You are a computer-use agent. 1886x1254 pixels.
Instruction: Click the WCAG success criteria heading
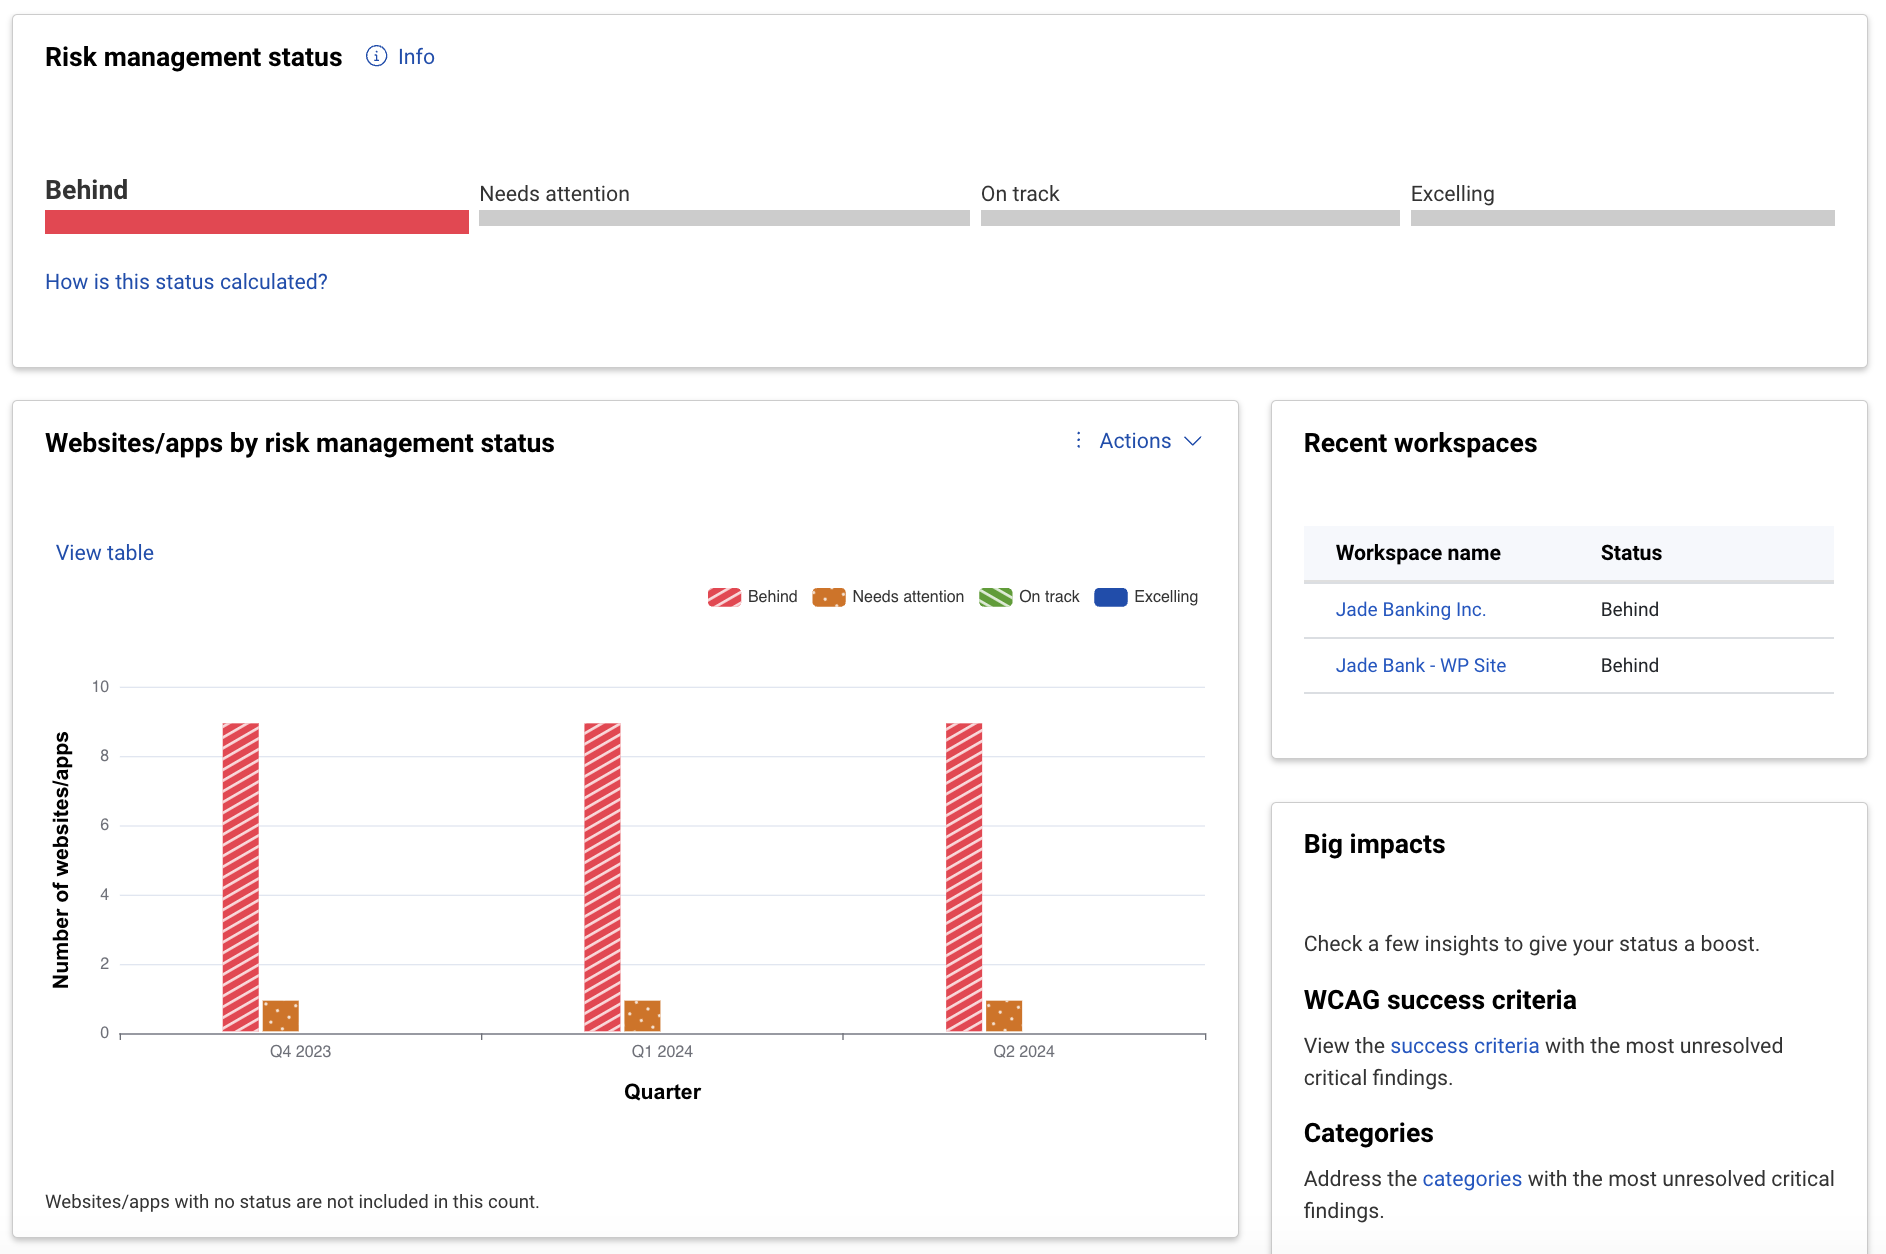pos(1440,1000)
